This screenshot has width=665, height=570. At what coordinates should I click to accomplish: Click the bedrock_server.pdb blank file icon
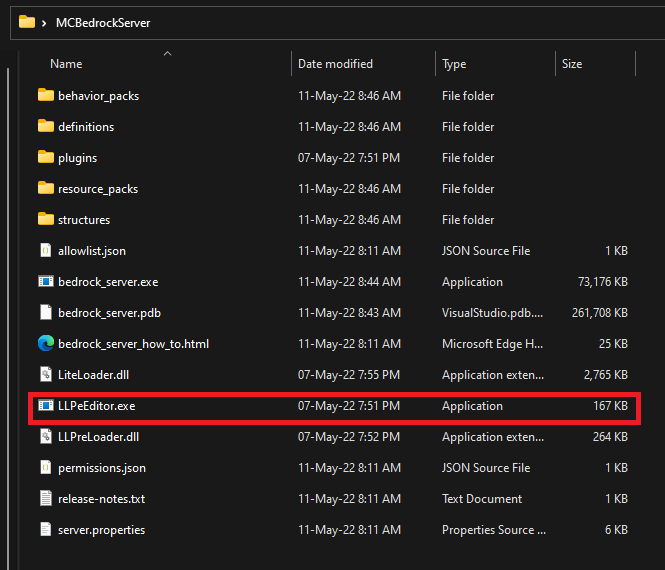click(46, 312)
